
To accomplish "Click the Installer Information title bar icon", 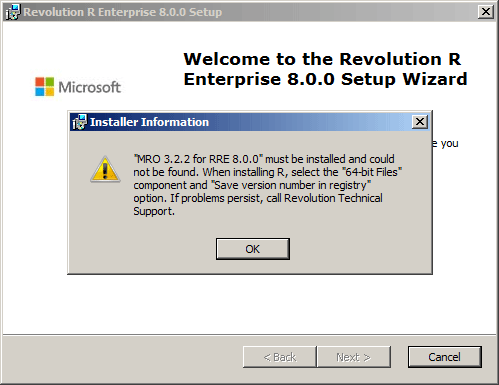I will coord(79,122).
